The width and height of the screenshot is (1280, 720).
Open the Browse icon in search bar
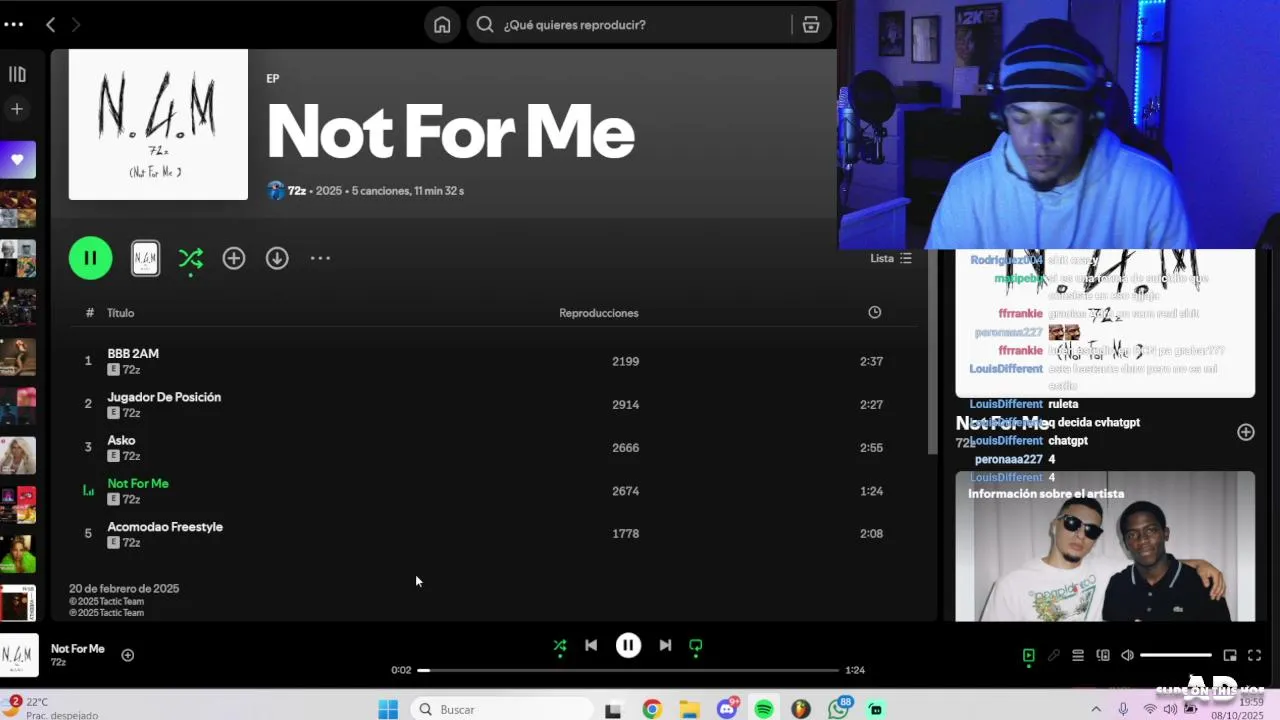tap(811, 24)
